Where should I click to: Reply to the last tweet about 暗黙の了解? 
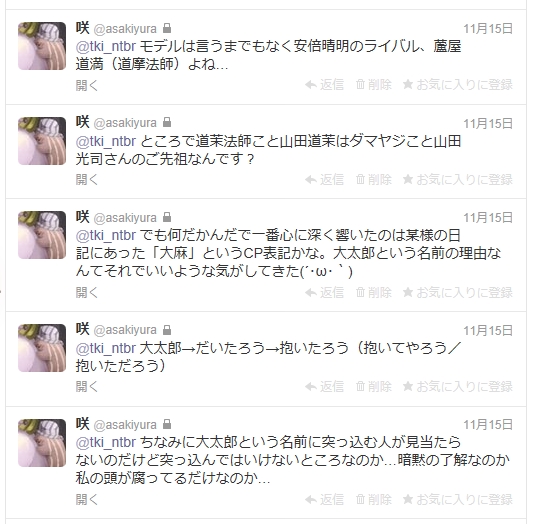(x=324, y=499)
